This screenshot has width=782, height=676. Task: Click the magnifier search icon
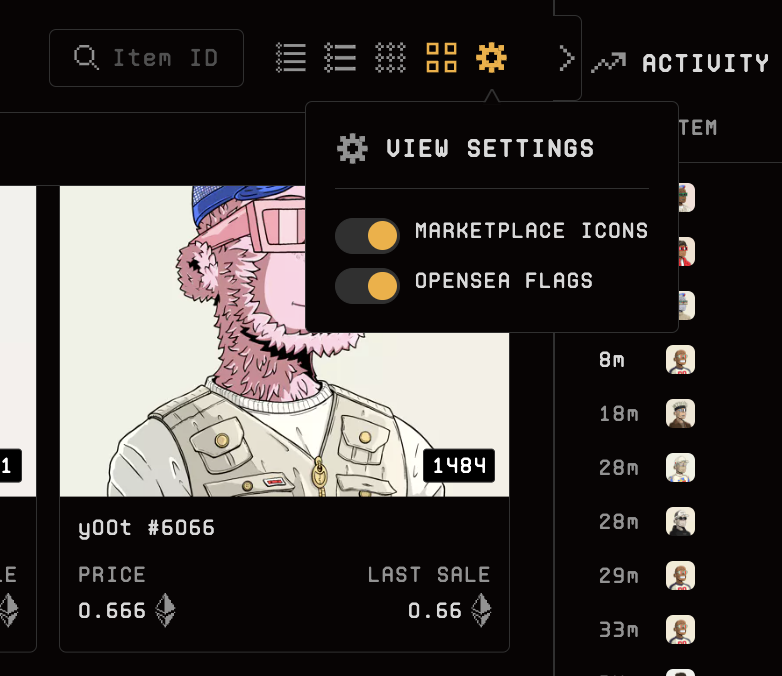86,57
